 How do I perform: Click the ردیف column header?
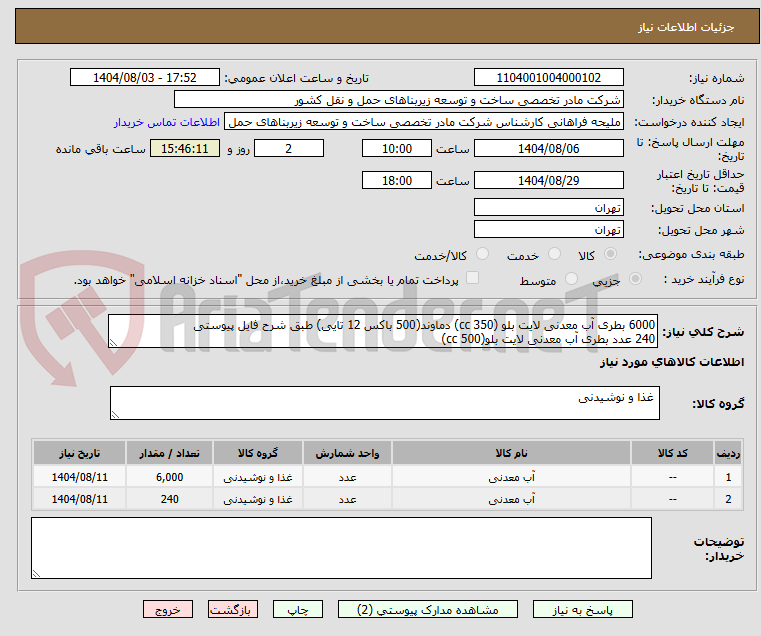(728, 453)
